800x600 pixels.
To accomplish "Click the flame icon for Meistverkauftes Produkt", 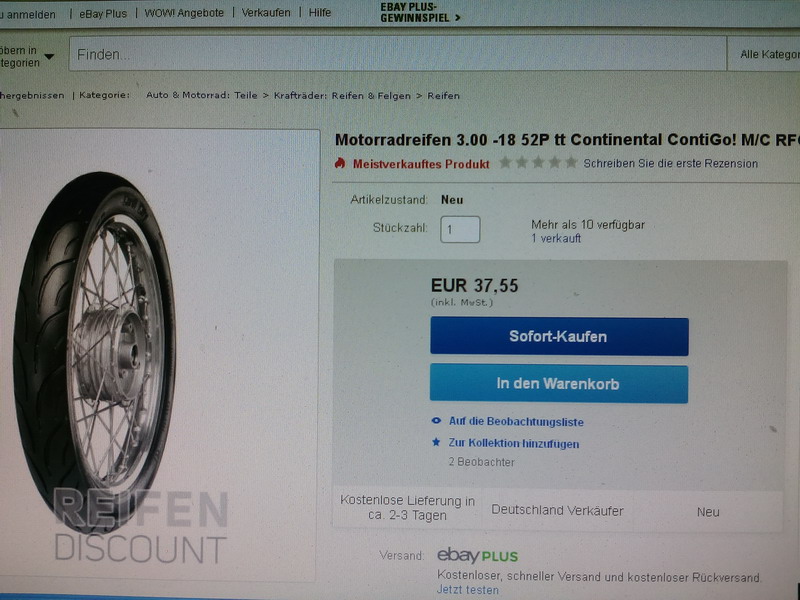I will pyautogui.click(x=340, y=163).
